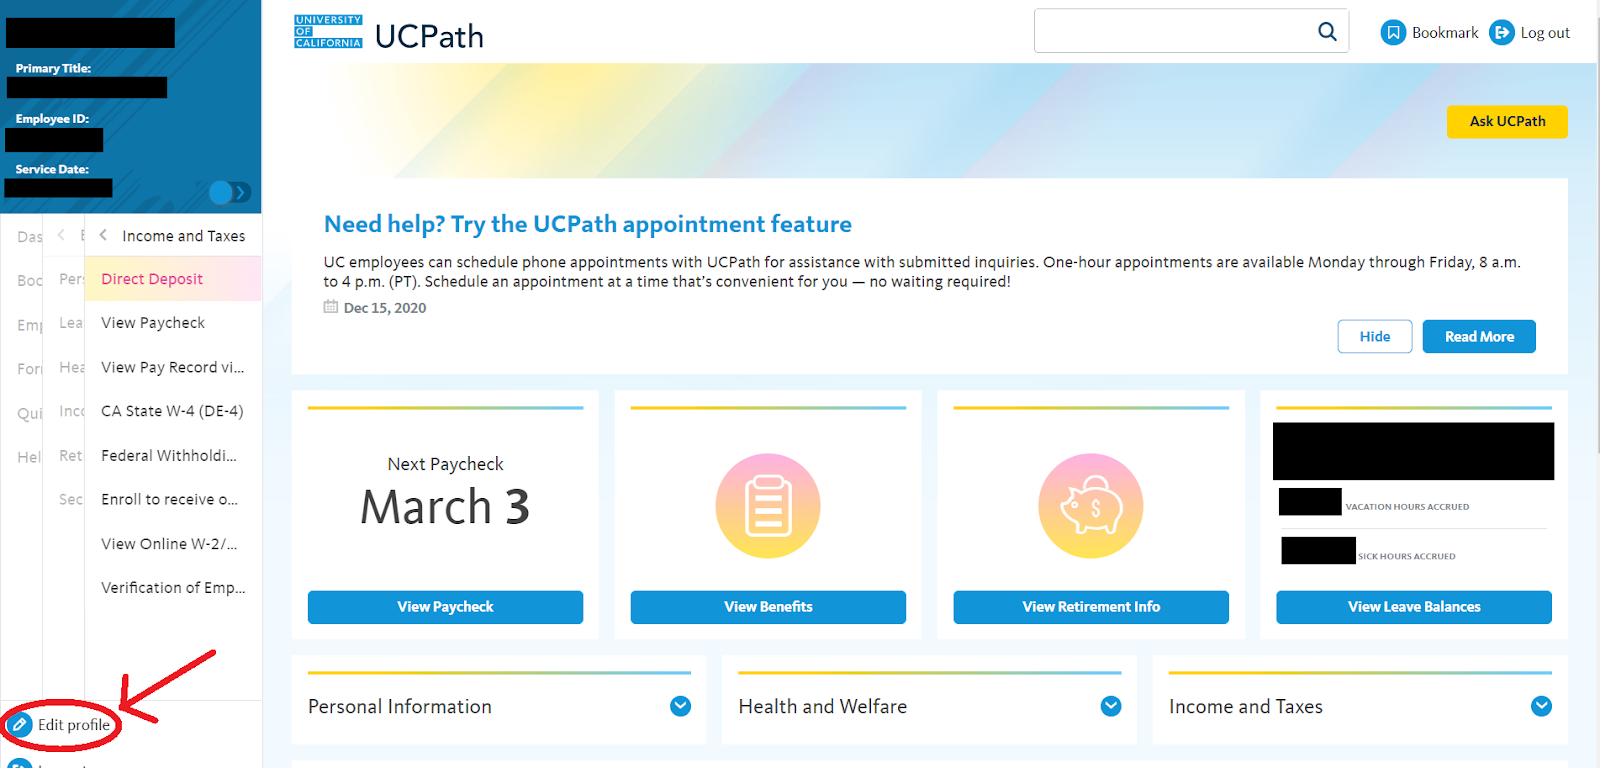Click the View Leave Balances button
1600x768 pixels.
[1413, 607]
